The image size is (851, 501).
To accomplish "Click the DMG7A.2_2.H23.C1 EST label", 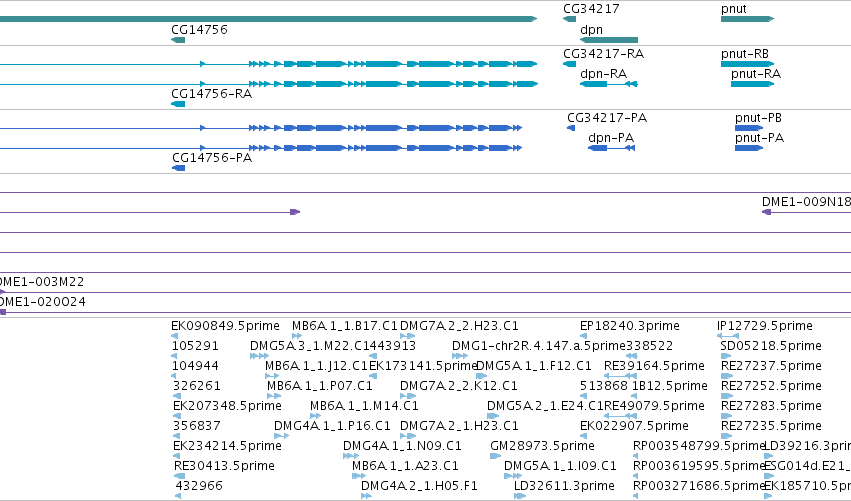I will (x=459, y=326).
